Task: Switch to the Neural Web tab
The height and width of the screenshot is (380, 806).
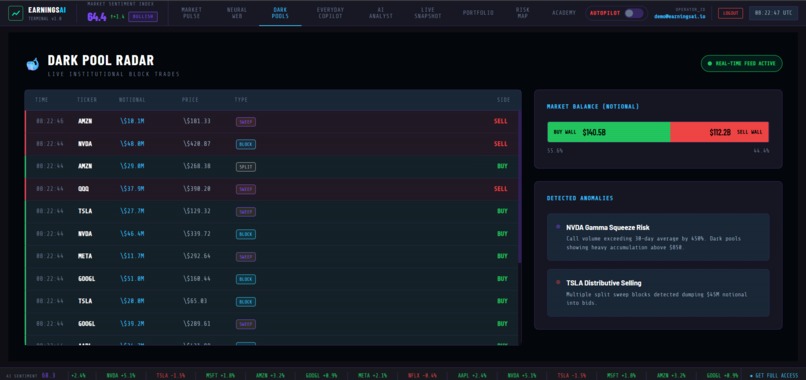Action: click(x=236, y=13)
